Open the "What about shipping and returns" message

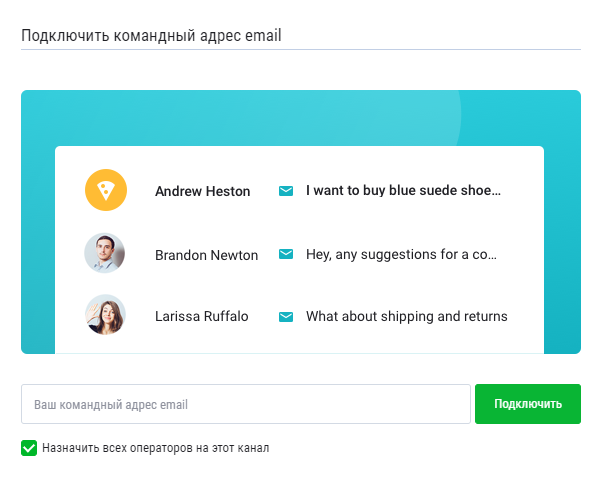406,316
